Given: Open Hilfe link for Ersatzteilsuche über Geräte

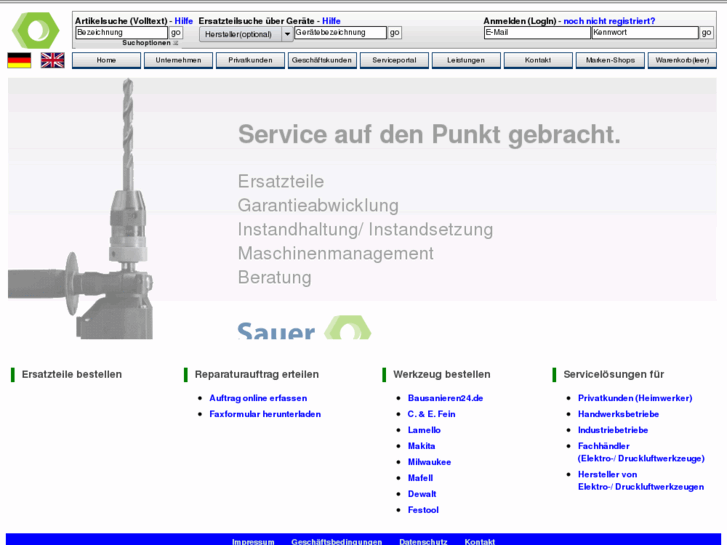Looking at the screenshot, I should (331, 21).
